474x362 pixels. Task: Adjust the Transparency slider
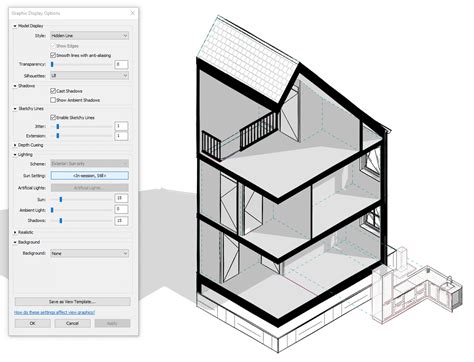52,64
